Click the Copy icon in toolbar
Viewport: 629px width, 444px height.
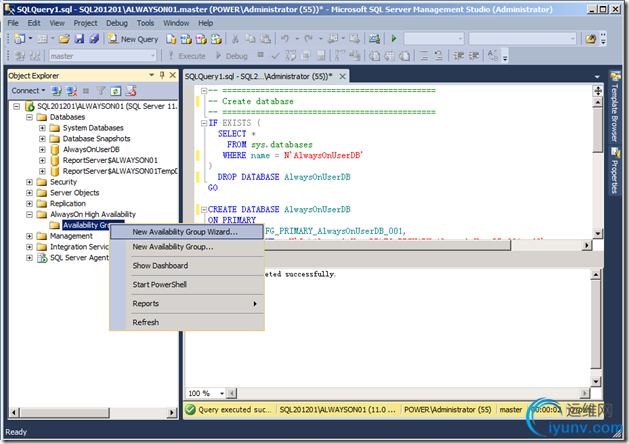pos(250,39)
